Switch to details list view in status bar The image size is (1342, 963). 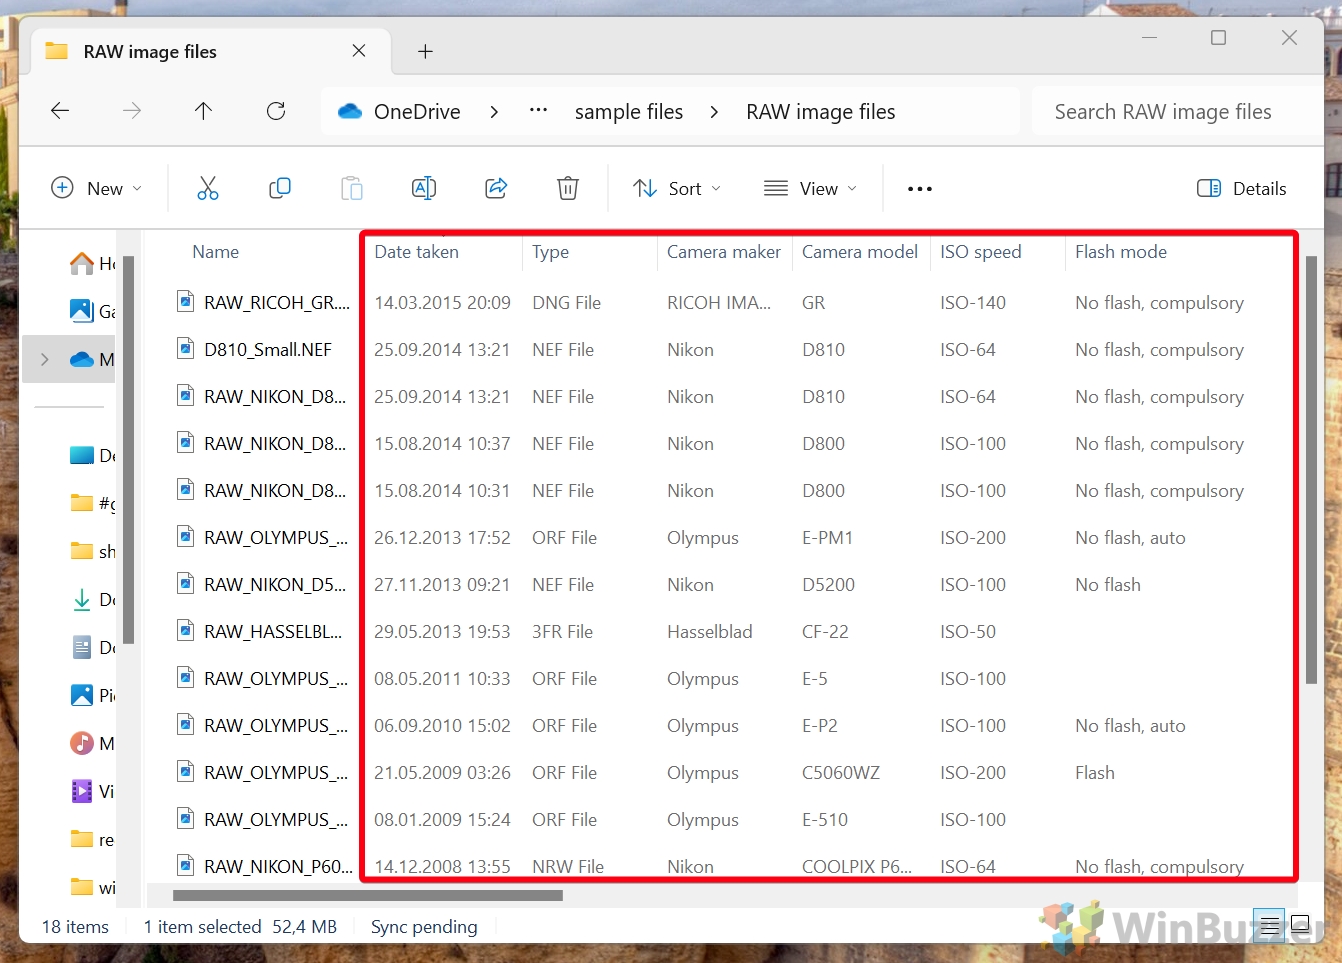1270,925
